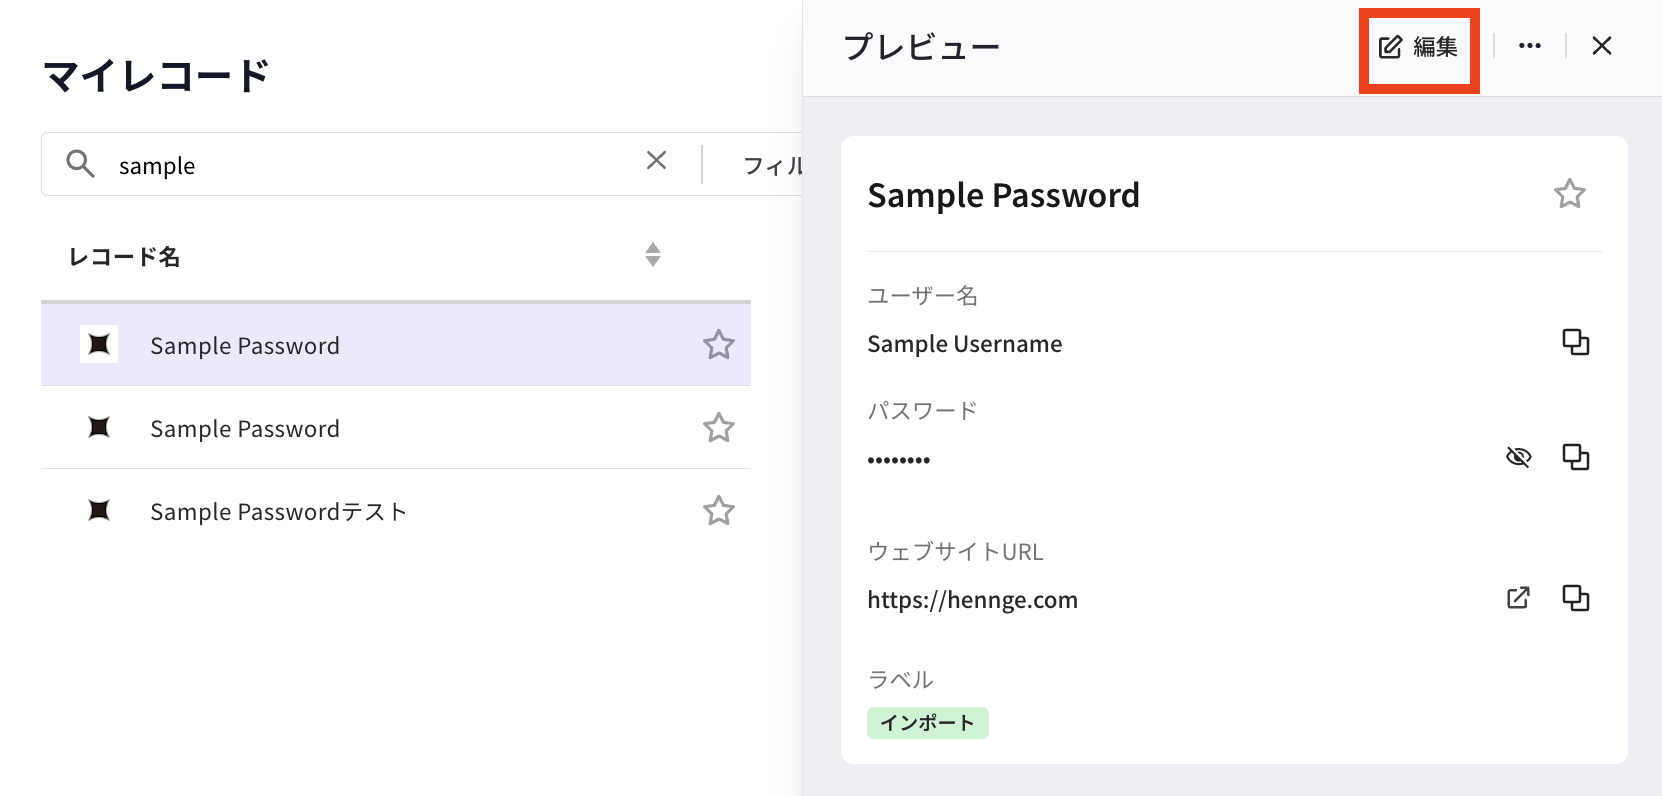Click the 編集 edit button
Screen dimensions: 1662x796
[x=1418, y=47]
